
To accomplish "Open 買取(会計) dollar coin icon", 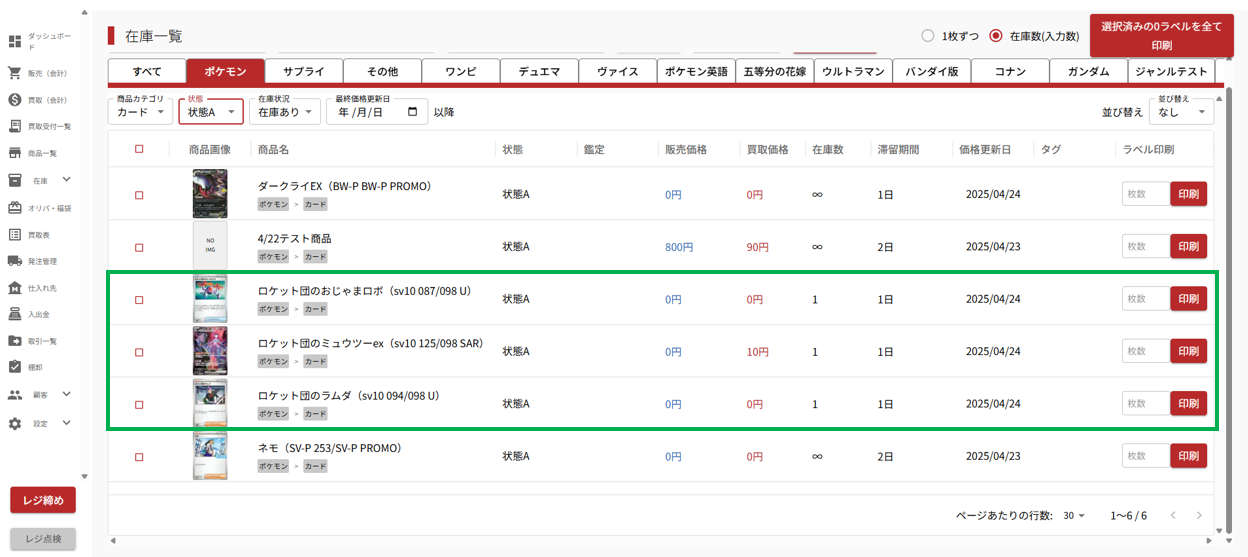I will 15,99.
